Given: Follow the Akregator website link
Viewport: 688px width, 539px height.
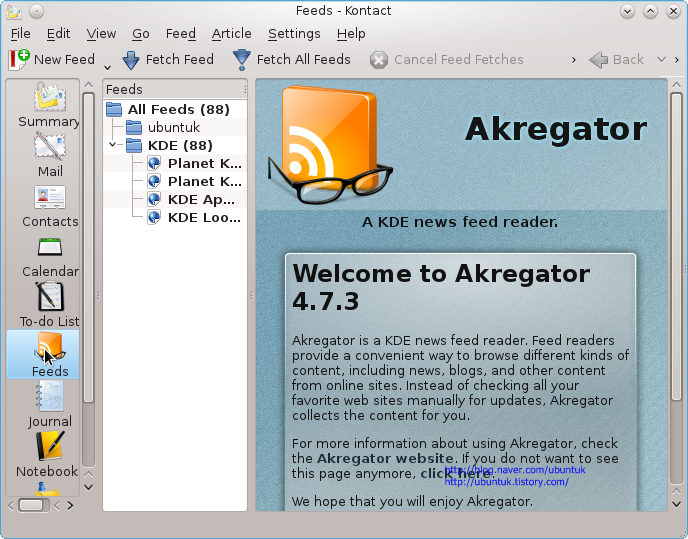Looking at the screenshot, I should pyautogui.click(x=385, y=459).
